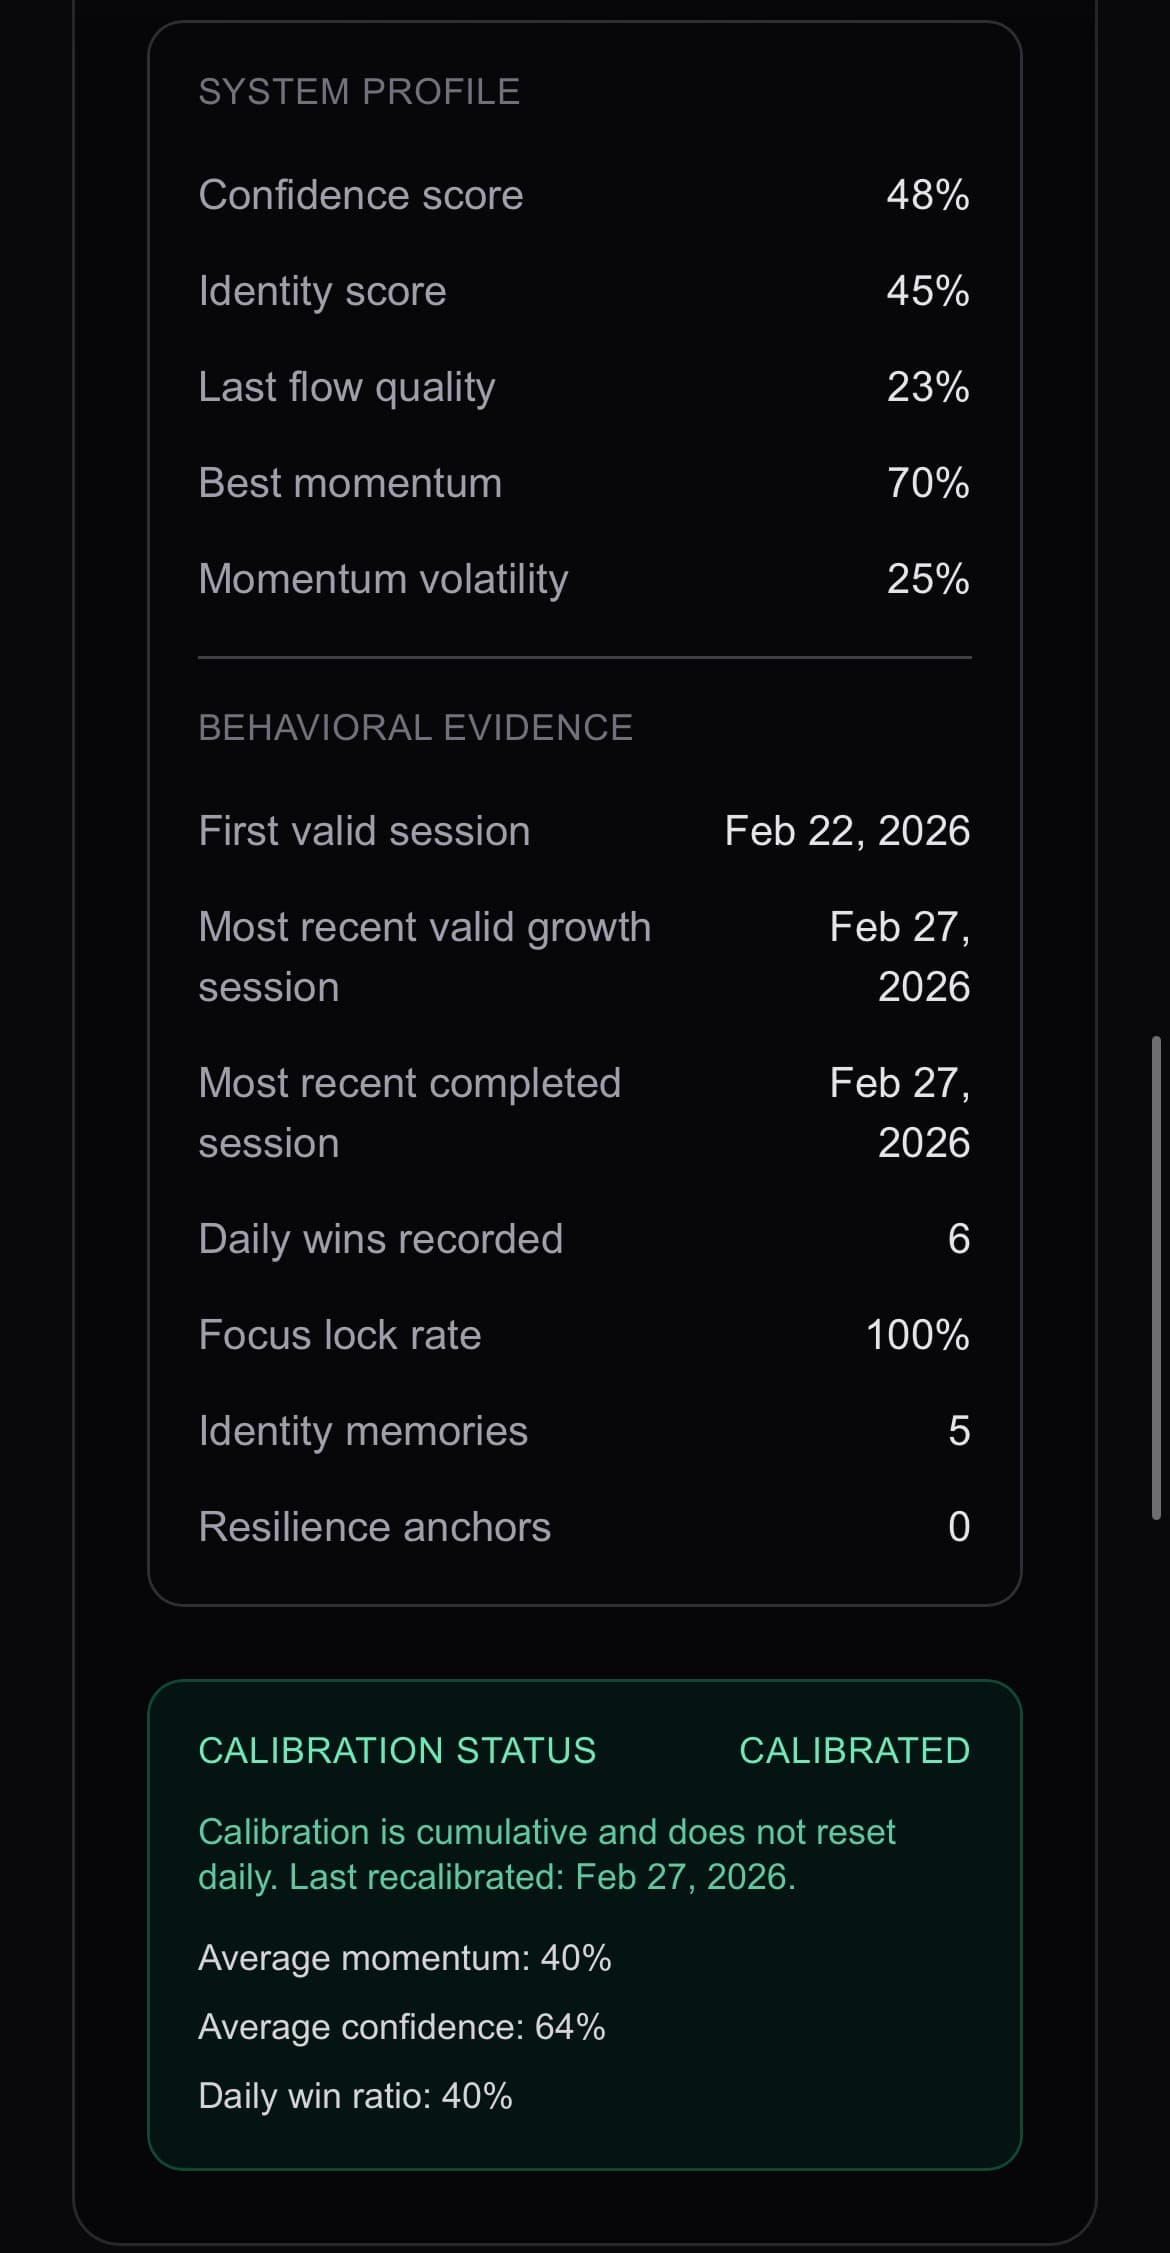The image size is (1170, 2253).
Task: Tap the First valid session label
Action: (364, 831)
